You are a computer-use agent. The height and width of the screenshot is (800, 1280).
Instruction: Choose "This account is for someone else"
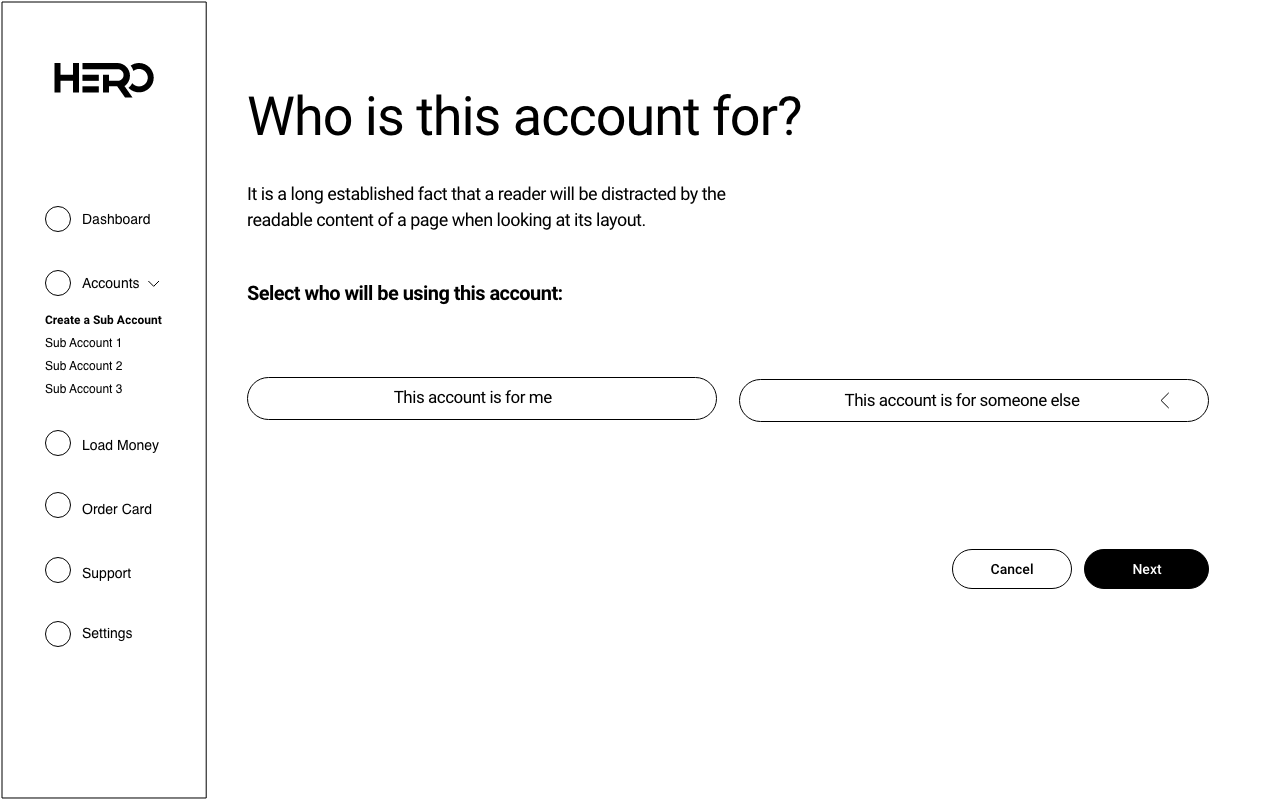pyautogui.click(x=961, y=401)
